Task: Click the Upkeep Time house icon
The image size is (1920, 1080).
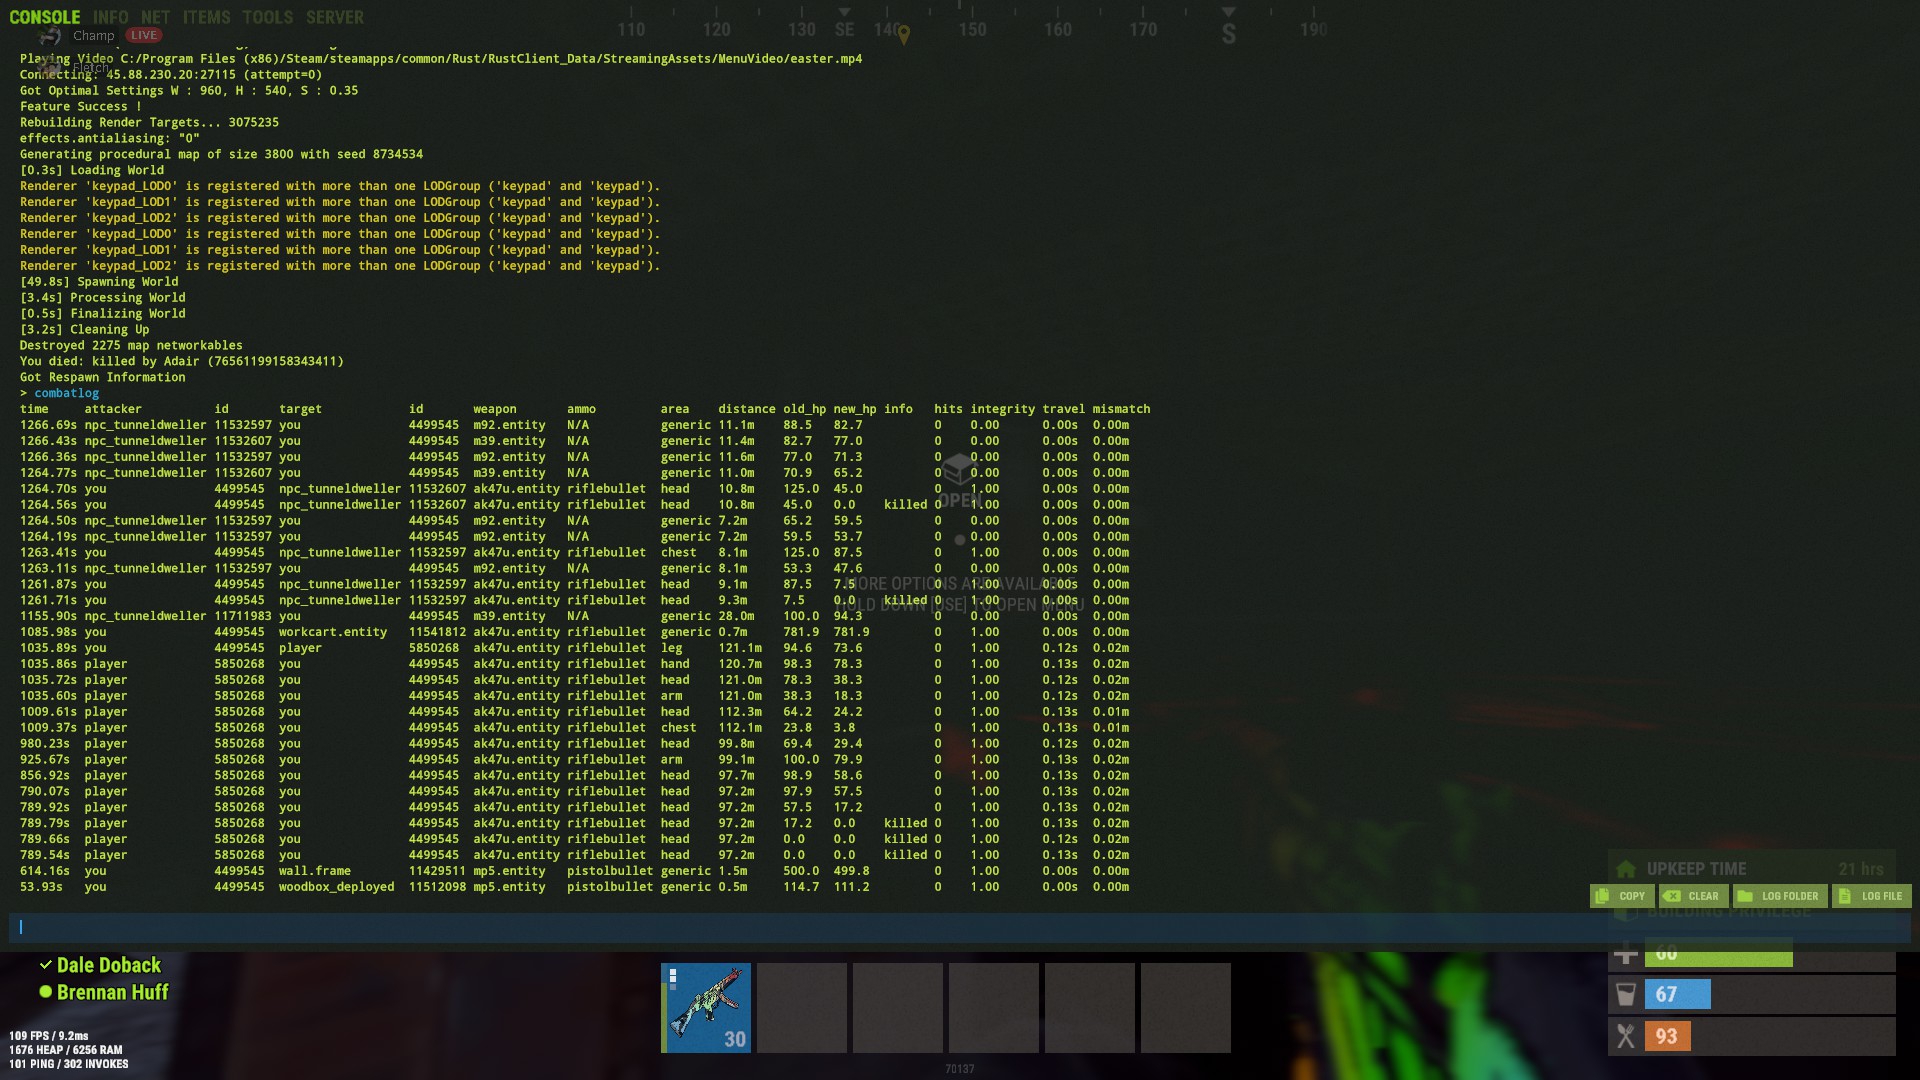Action: [1626, 869]
